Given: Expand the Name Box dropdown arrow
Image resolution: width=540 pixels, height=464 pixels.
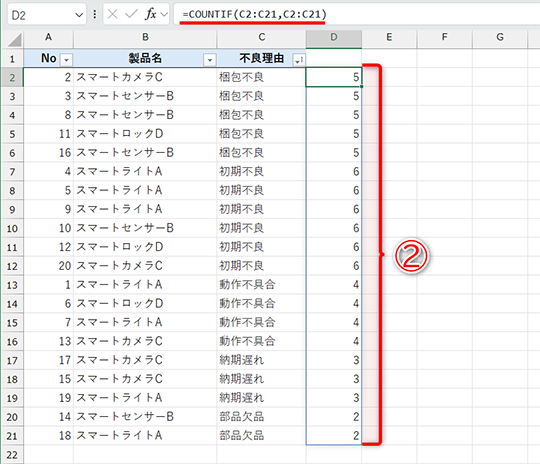Looking at the screenshot, I should click(79, 15).
